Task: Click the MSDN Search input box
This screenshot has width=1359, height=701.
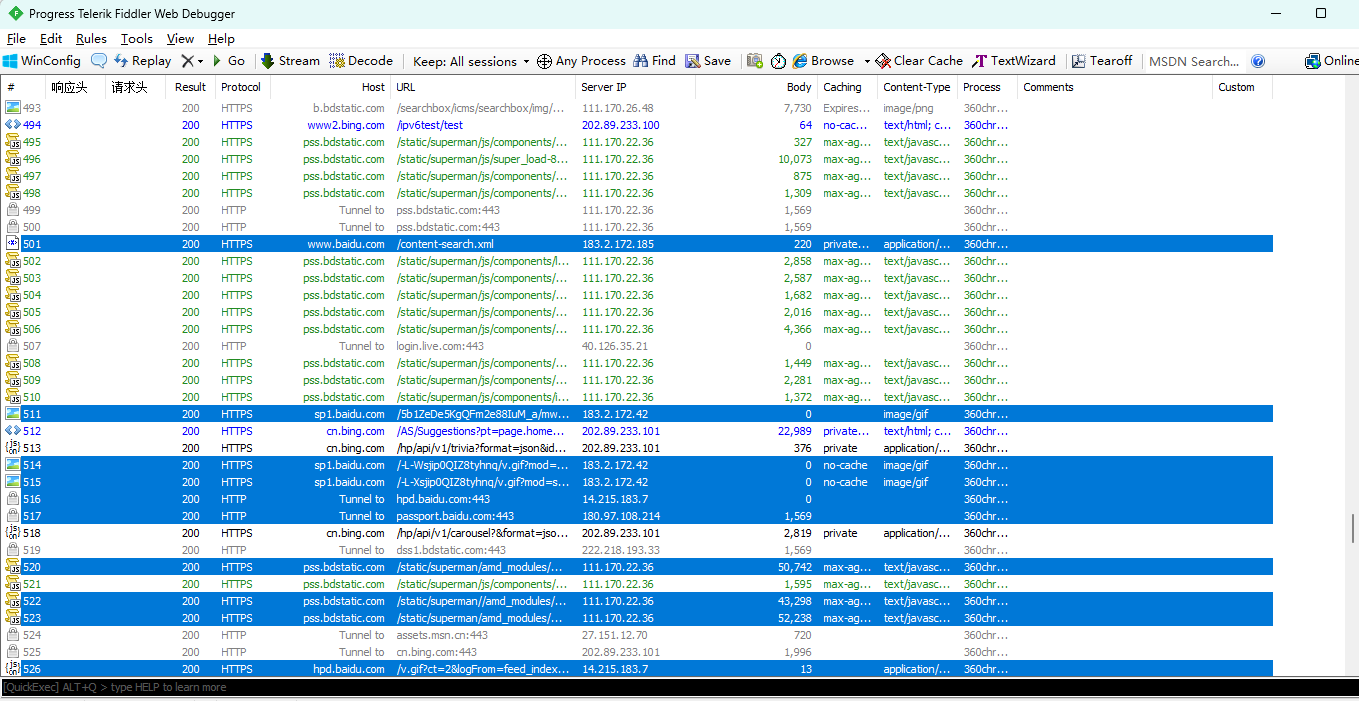Action: (x=1194, y=61)
